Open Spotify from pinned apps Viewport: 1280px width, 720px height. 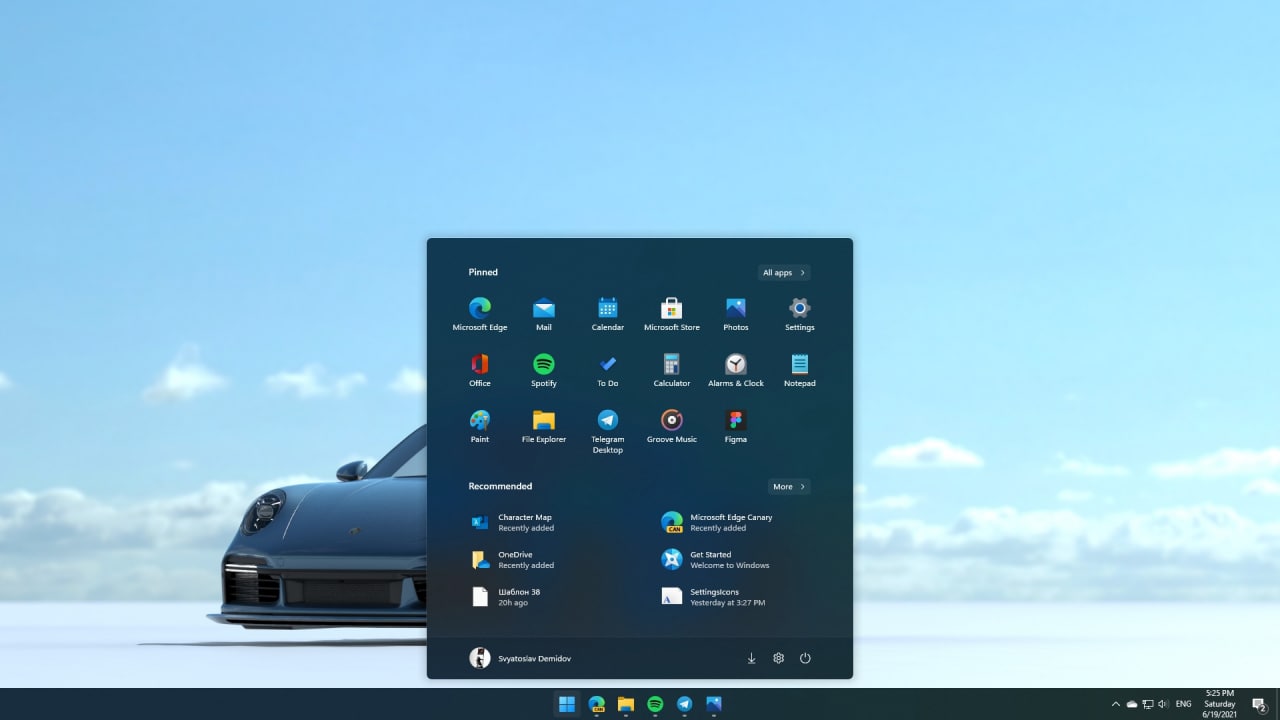pyautogui.click(x=544, y=370)
